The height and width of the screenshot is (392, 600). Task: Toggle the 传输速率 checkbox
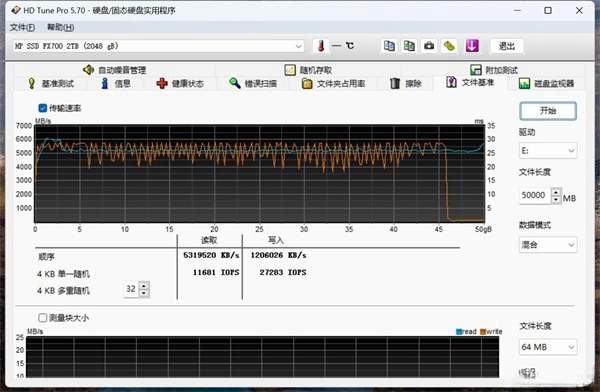[43, 108]
